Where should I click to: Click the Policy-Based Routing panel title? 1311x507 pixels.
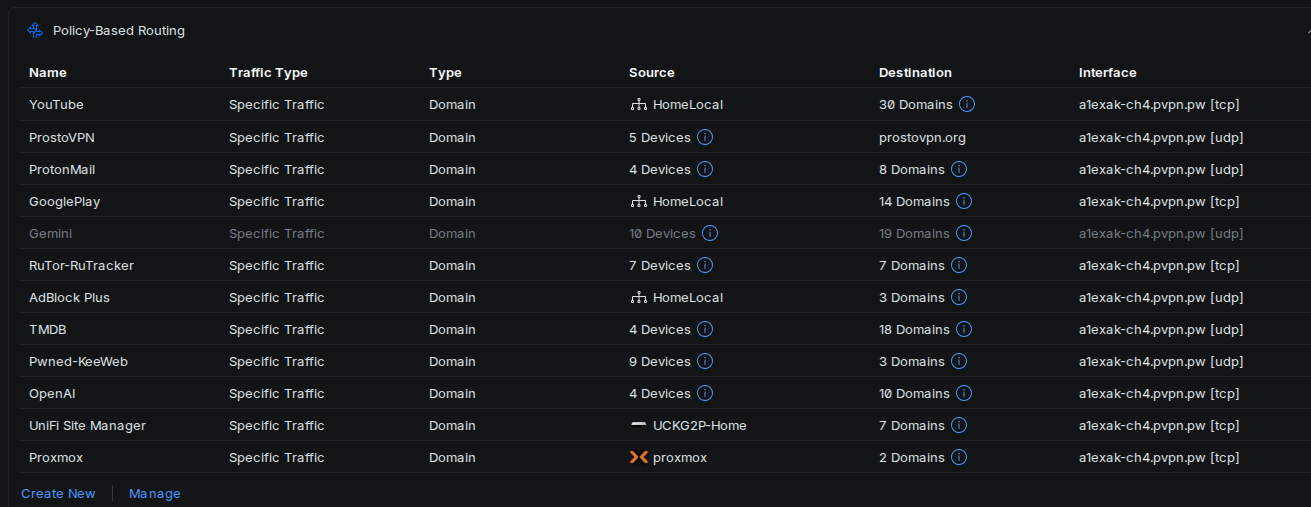pyautogui.click(x=119, y=31)
